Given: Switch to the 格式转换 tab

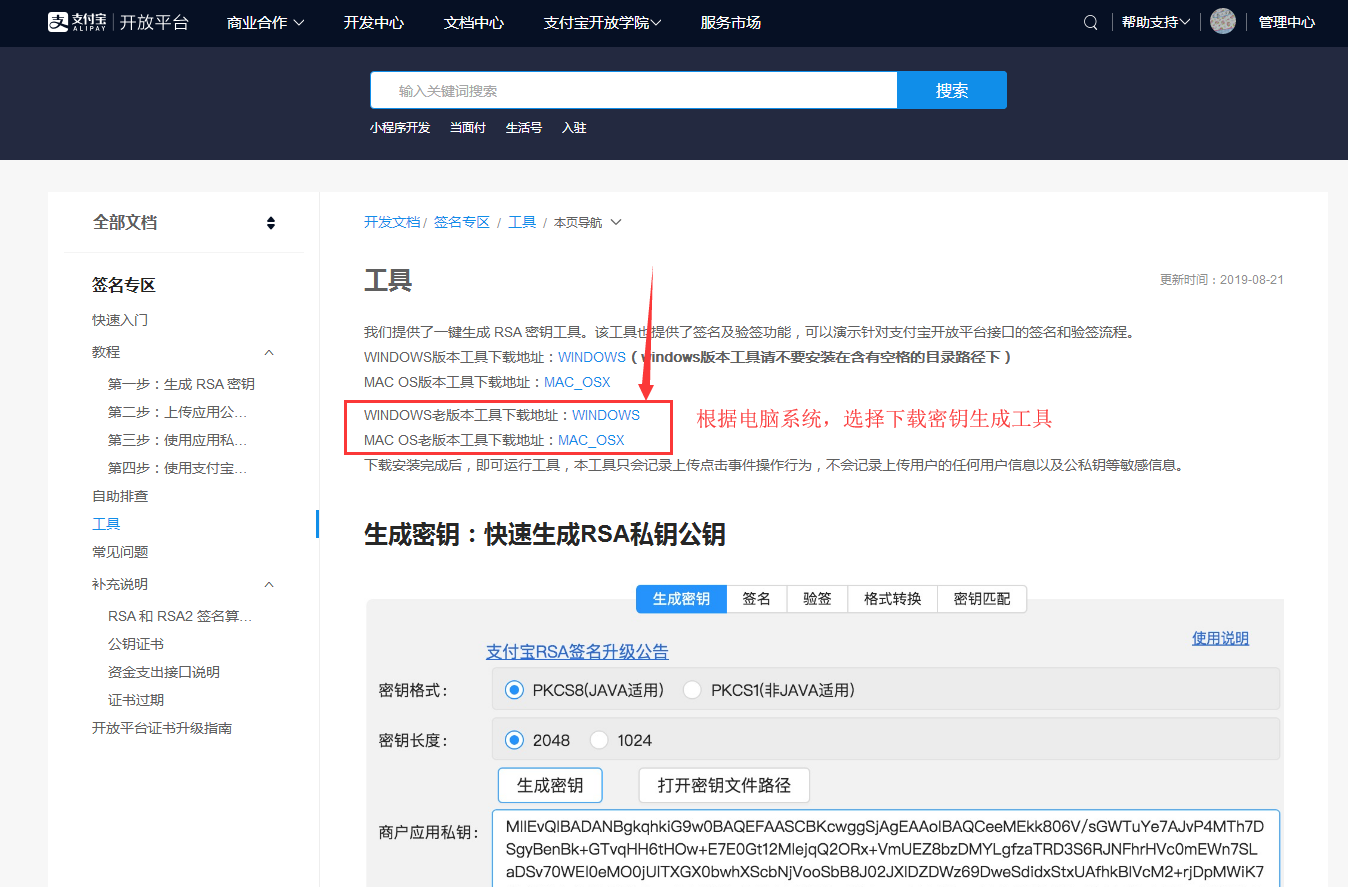Looking at the screenshot, I should pyautogui.click(x=892, y=599).
